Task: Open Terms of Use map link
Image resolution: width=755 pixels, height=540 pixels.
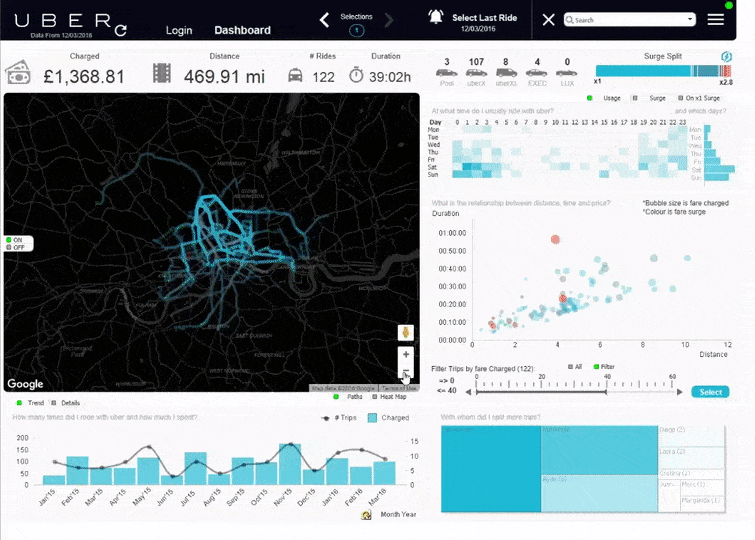Action: 399,388
